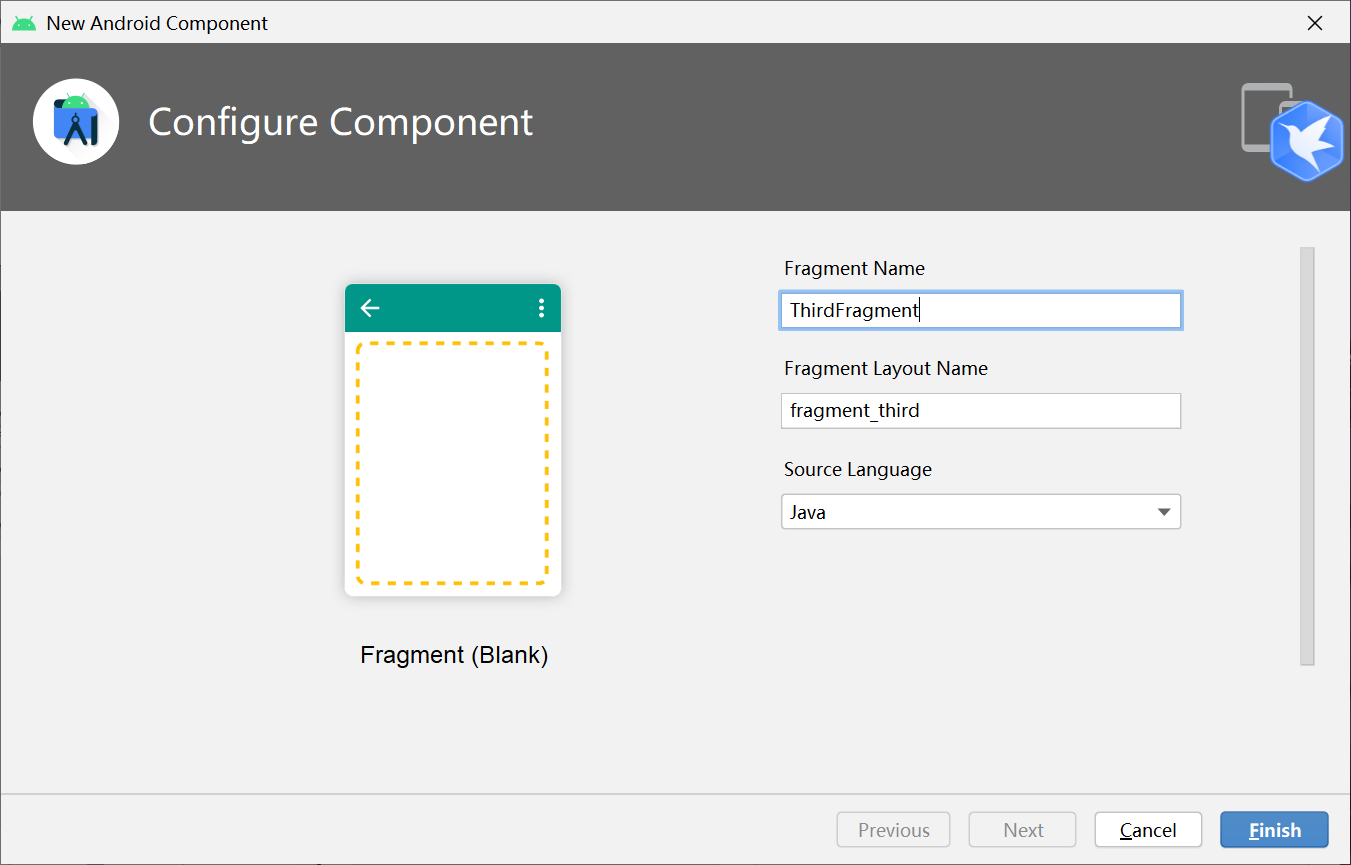Click the 'Fragment Name' label

[x=854, y=268]
